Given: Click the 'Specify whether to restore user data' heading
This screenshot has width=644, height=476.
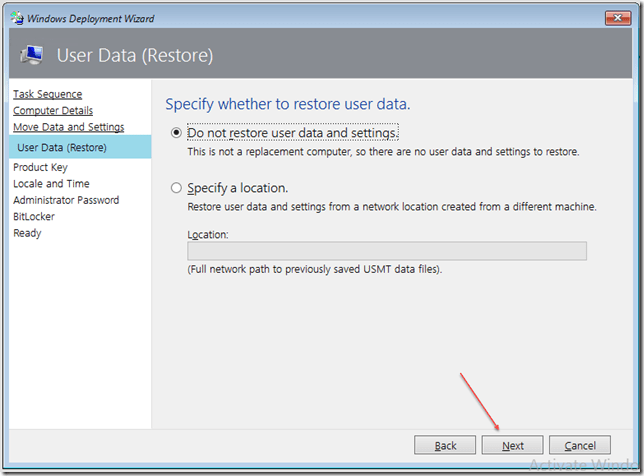Looking at the screenshot, I should [x=287, y=104].
